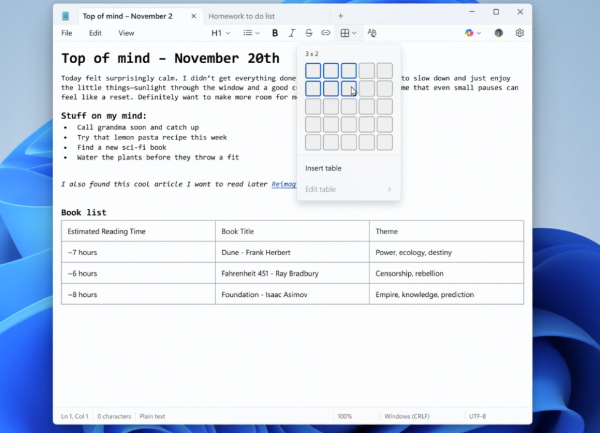Viewport: 600px width, 433px height.
Task: Click the 100% zoom status
Action: pyautogui.click(x=345, y=416)
